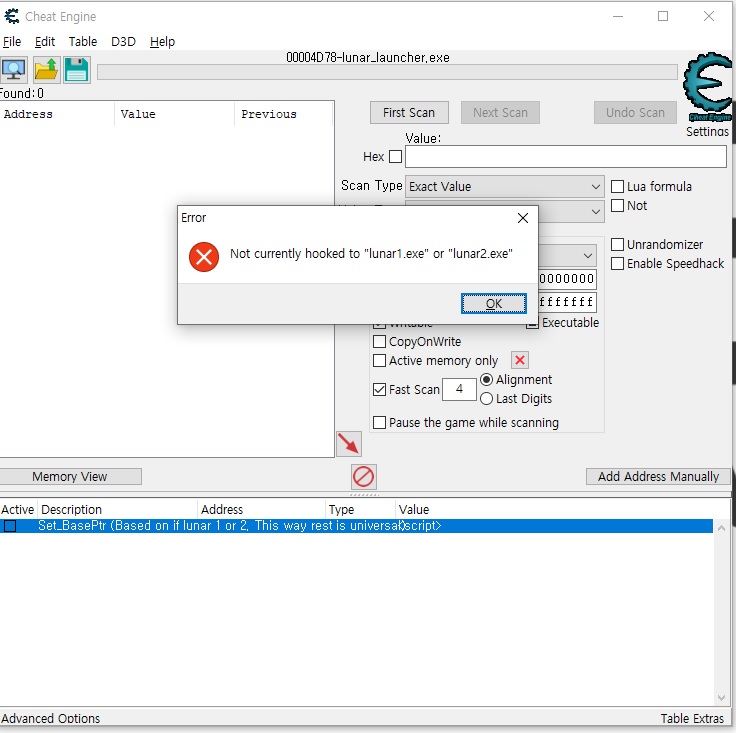Click the Start address 0000000 field
This screenshot has width=736, height=733.
567,279
